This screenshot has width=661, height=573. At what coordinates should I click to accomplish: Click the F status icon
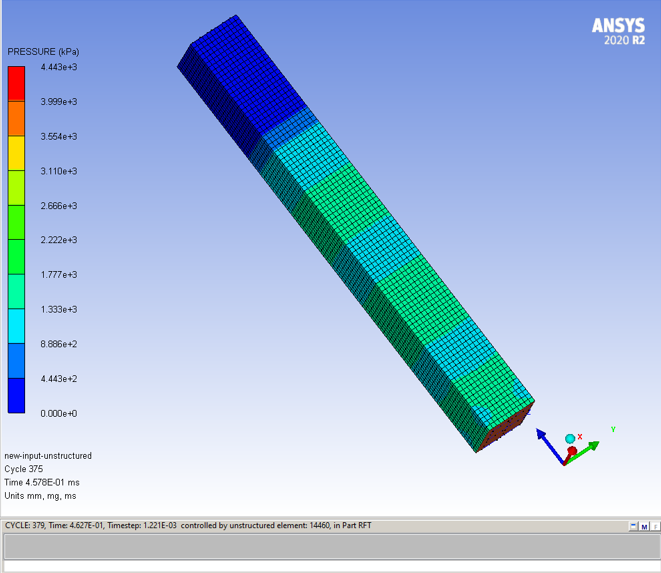tap(656, 526)
